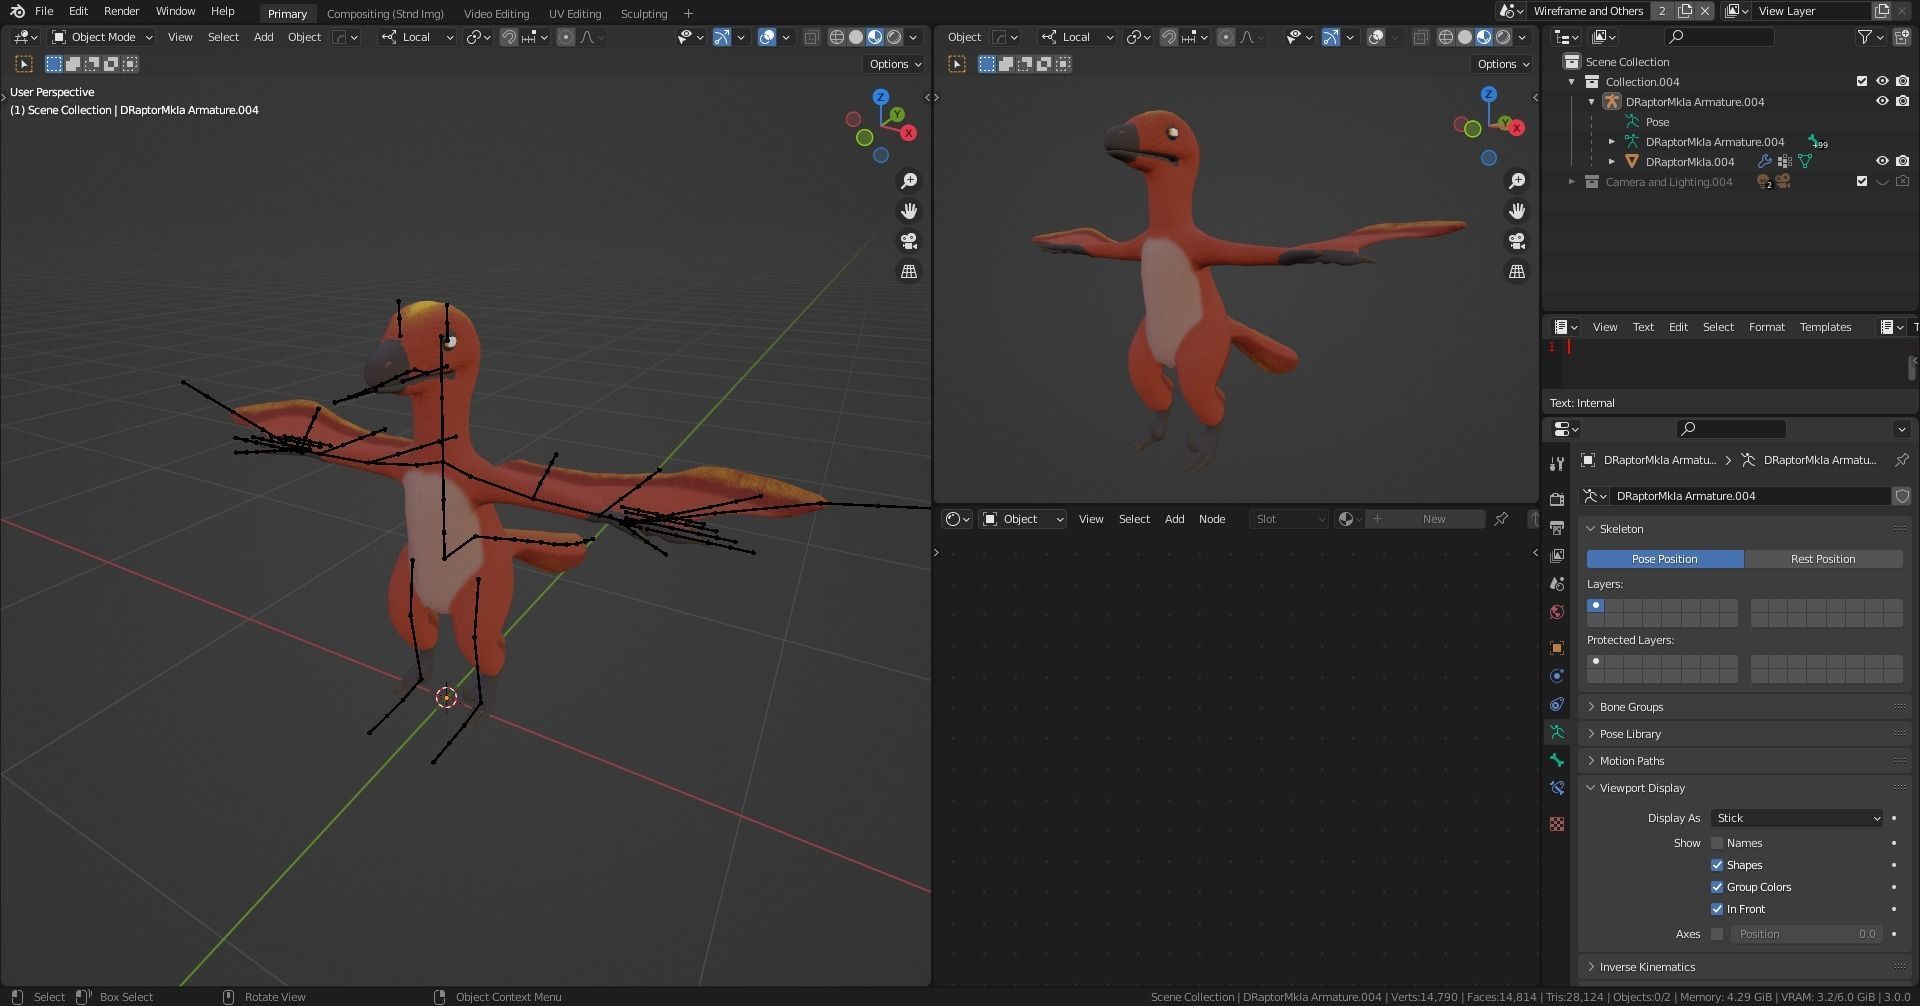
Task: Click the pan hand icon in right viewport
Action: tap(1517, 211)
